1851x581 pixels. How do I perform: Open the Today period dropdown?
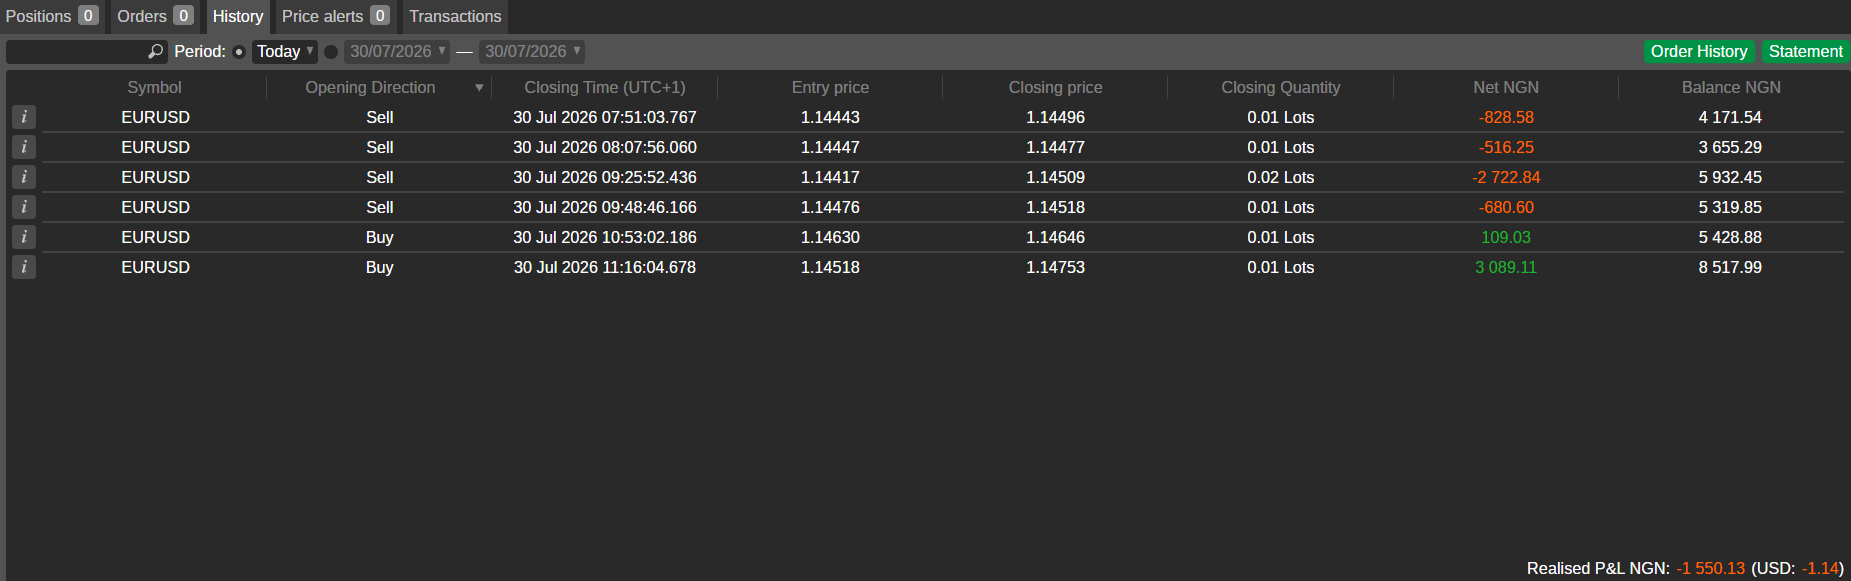[x=284, y=51]
